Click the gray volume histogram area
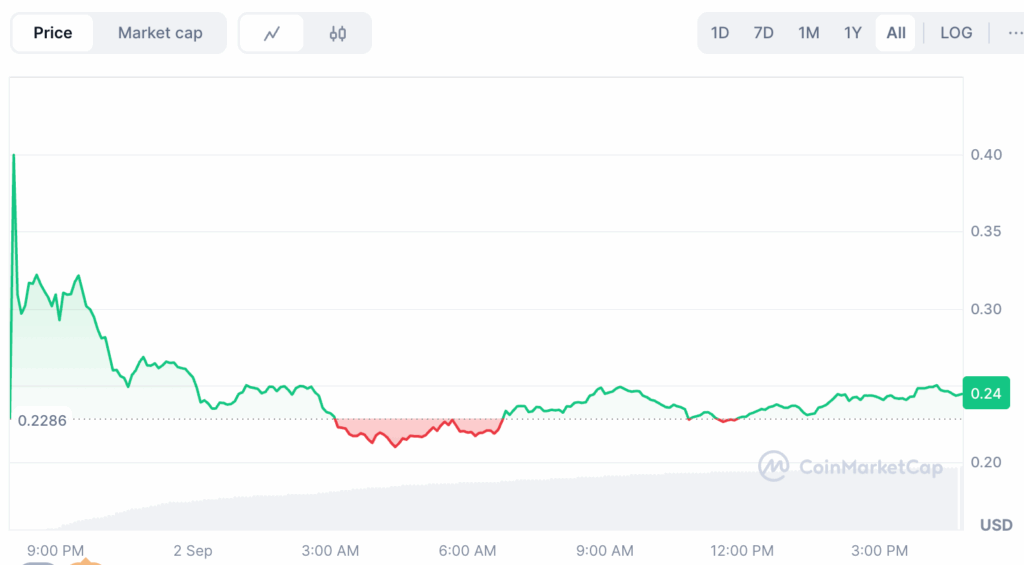Image resolution: width=1024 pixels, height=565 pixels. pos(500,505)
